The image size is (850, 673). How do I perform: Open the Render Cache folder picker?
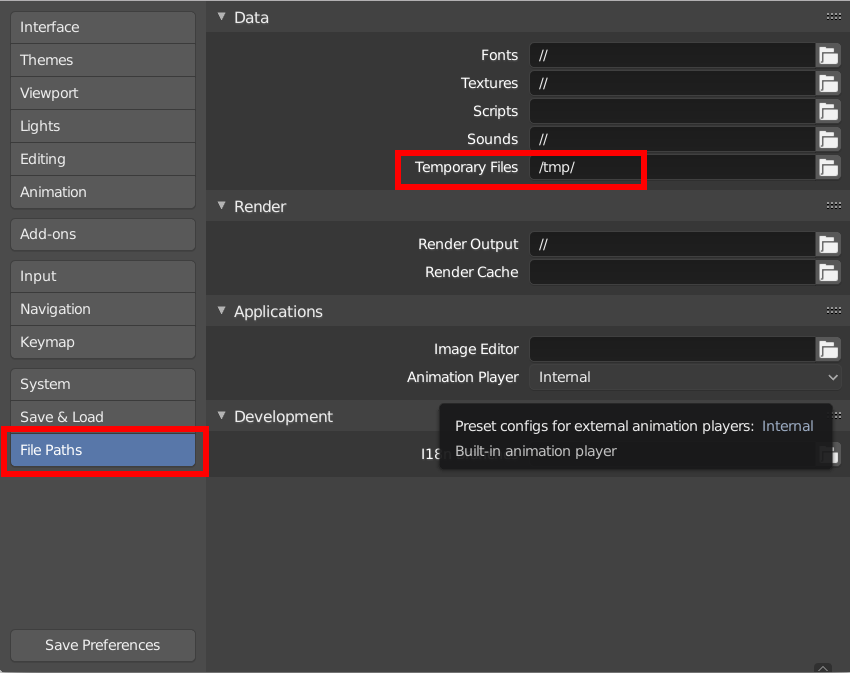click(x=828, y=272)
